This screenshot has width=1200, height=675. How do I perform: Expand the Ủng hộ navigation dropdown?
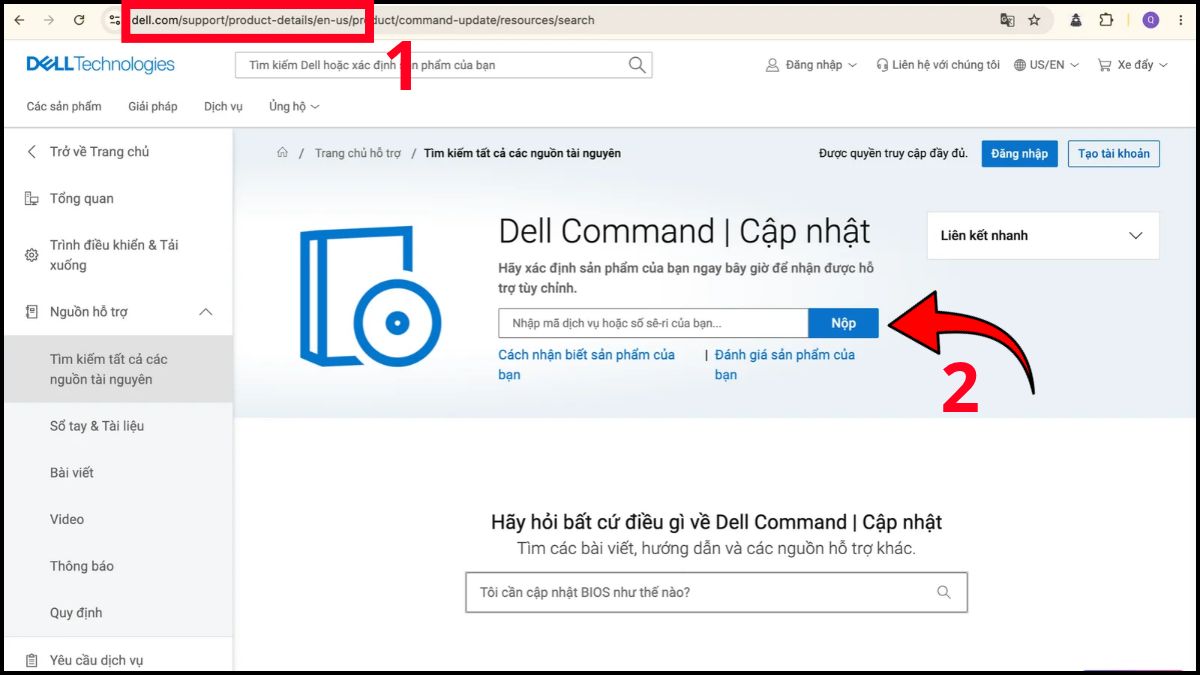[x=294, y=106]
